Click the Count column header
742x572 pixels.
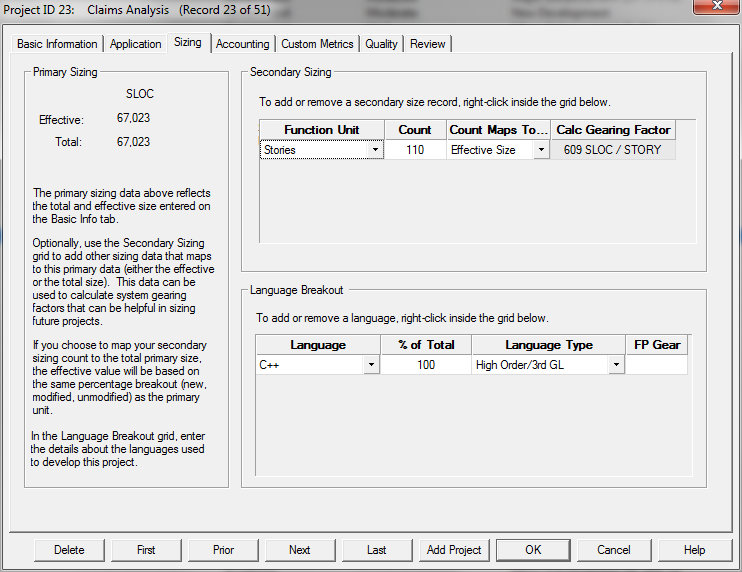click(415, 130)
